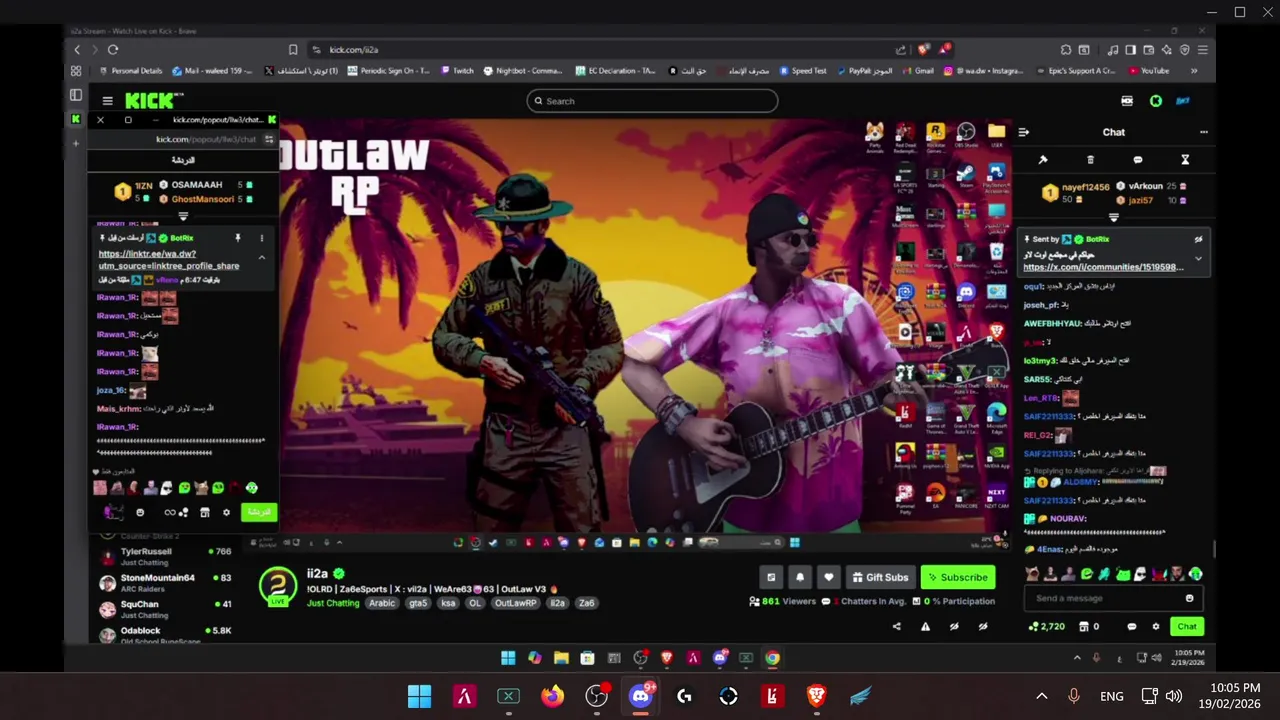Show hidden tray icons chevron on the taskbar
Viewport: 1280px width, 720px height.
tap(1041, 696)
